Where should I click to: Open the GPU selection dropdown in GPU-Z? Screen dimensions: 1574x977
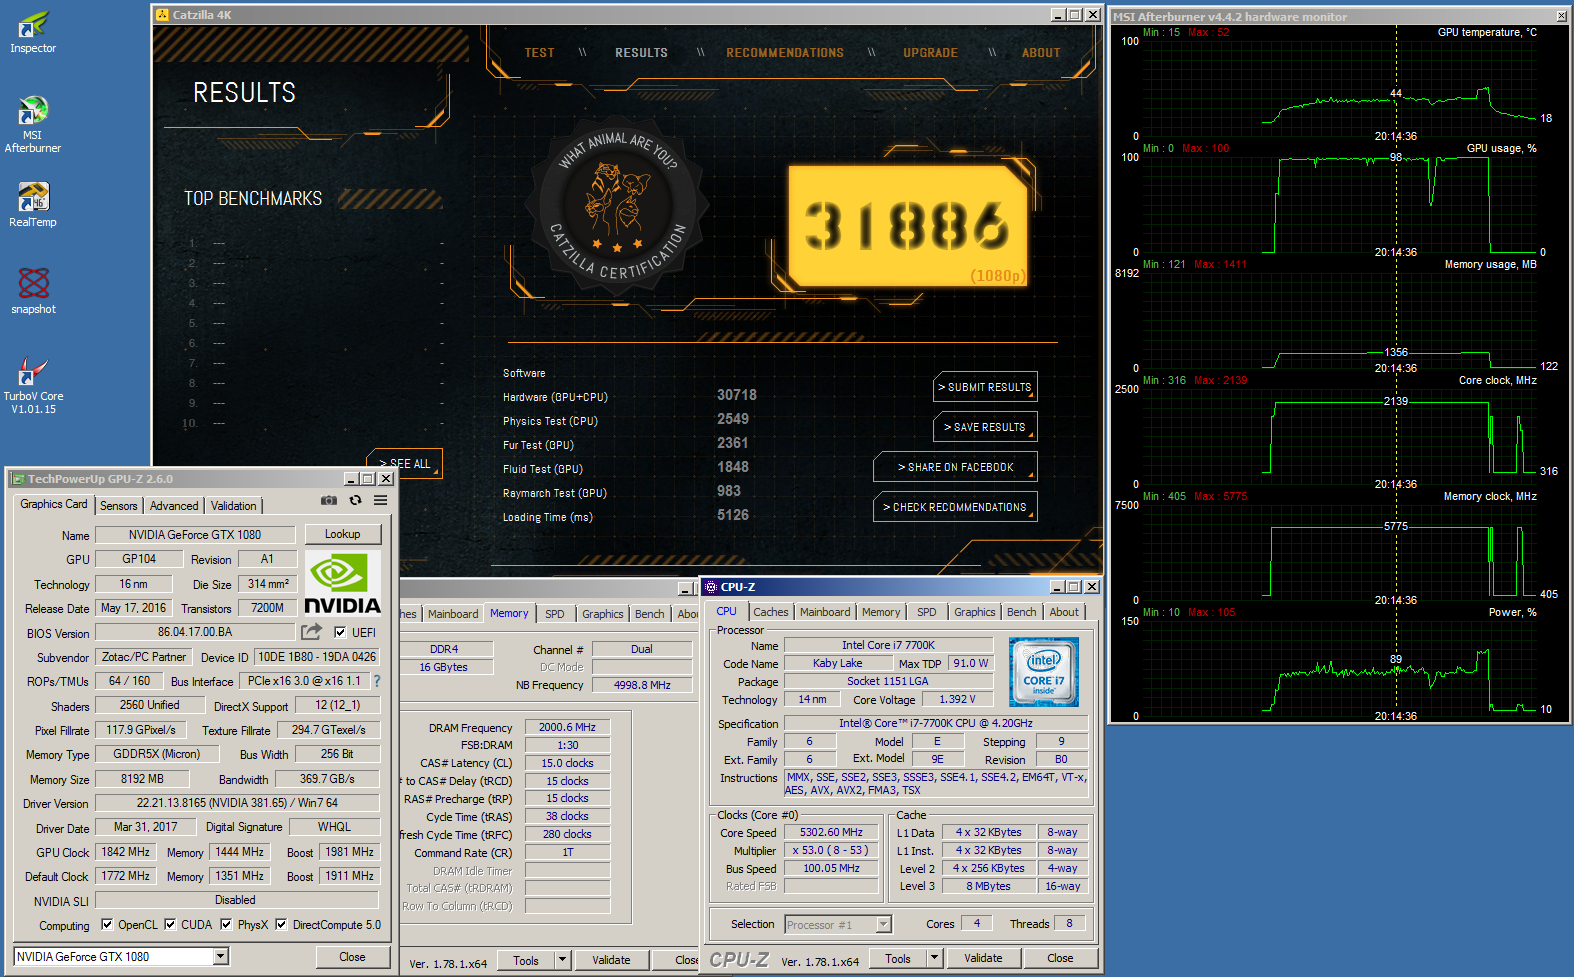click(221, 957)
